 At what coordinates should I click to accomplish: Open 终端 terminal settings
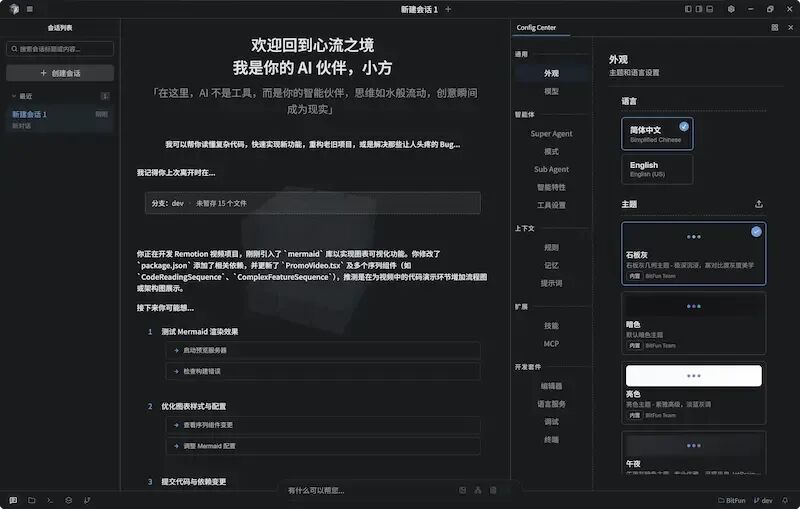(552, 440)
